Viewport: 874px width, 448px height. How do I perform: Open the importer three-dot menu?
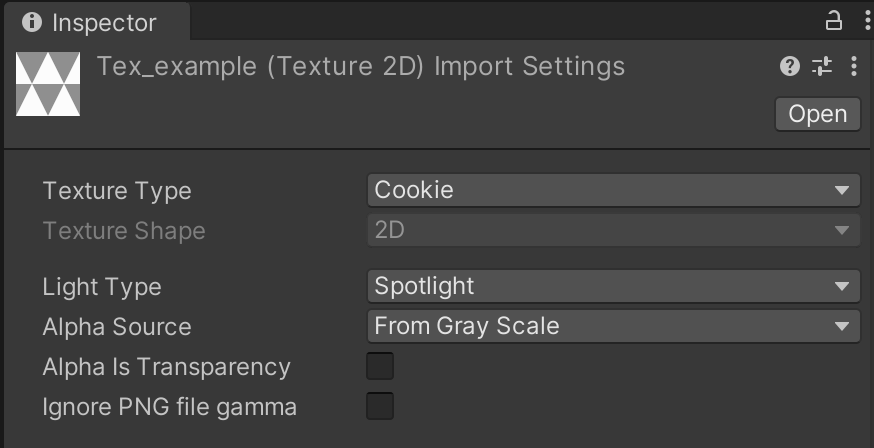pos(854,66)
